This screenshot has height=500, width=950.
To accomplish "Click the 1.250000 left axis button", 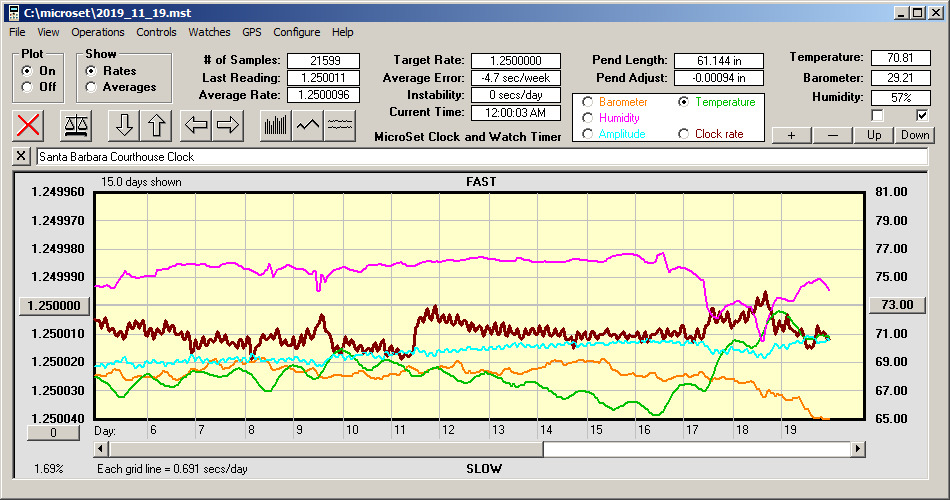I will pos(54,305).
